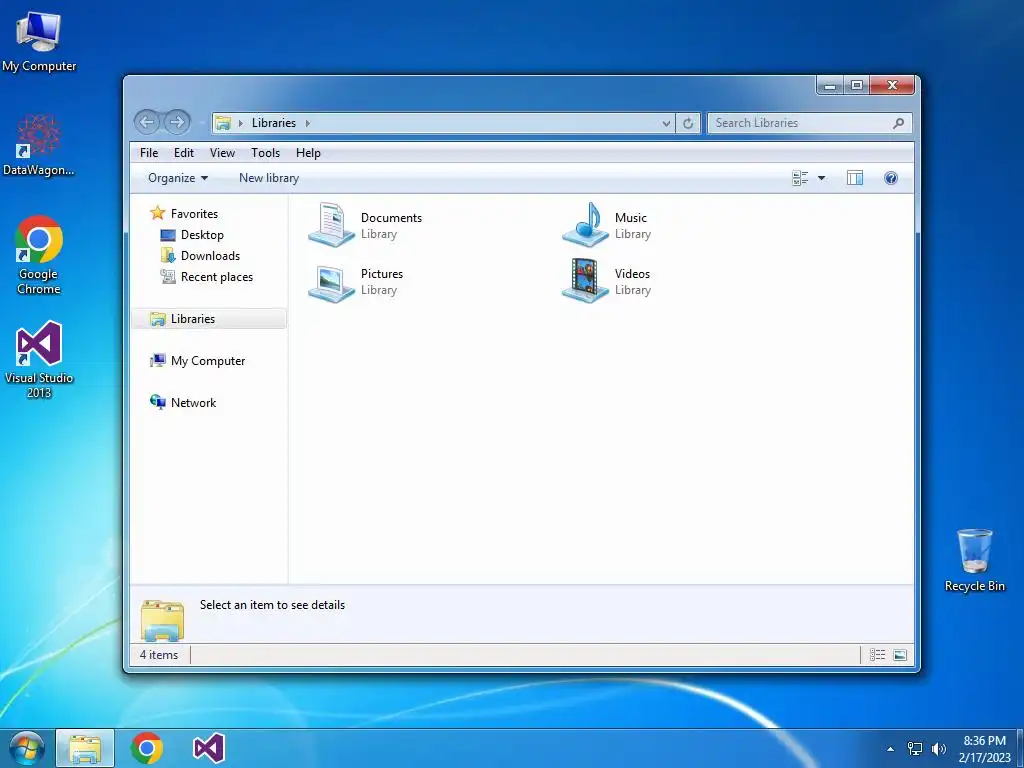Open Google Chrome desktop shortcut
This screenshot has width=1024, height=768.
(39, 255)
